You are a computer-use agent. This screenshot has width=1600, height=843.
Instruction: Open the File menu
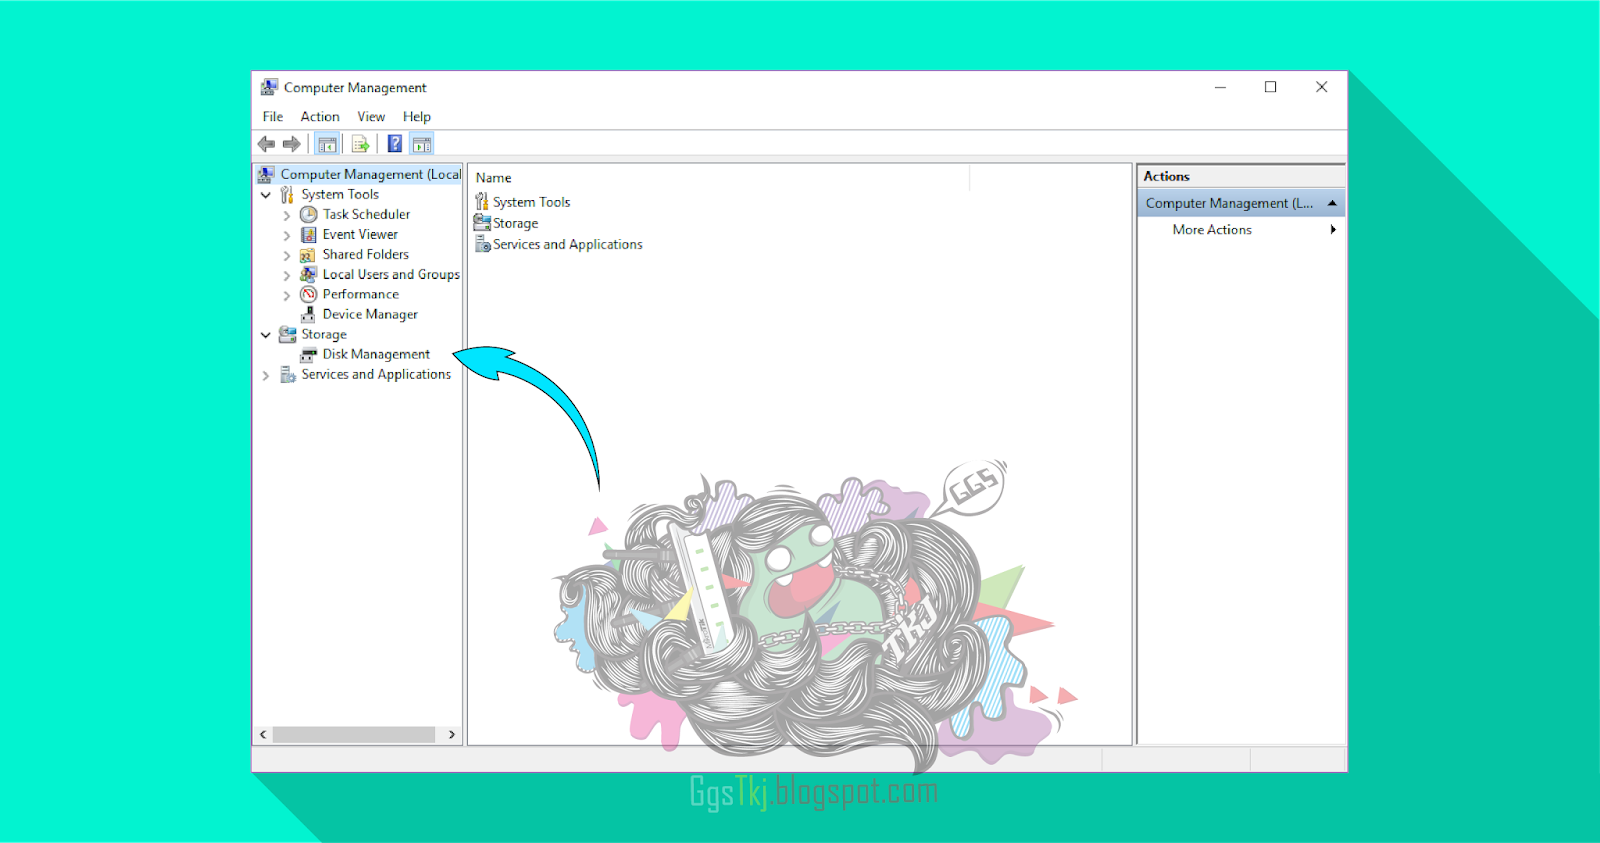pyautogui.click(x=273, y=116)
